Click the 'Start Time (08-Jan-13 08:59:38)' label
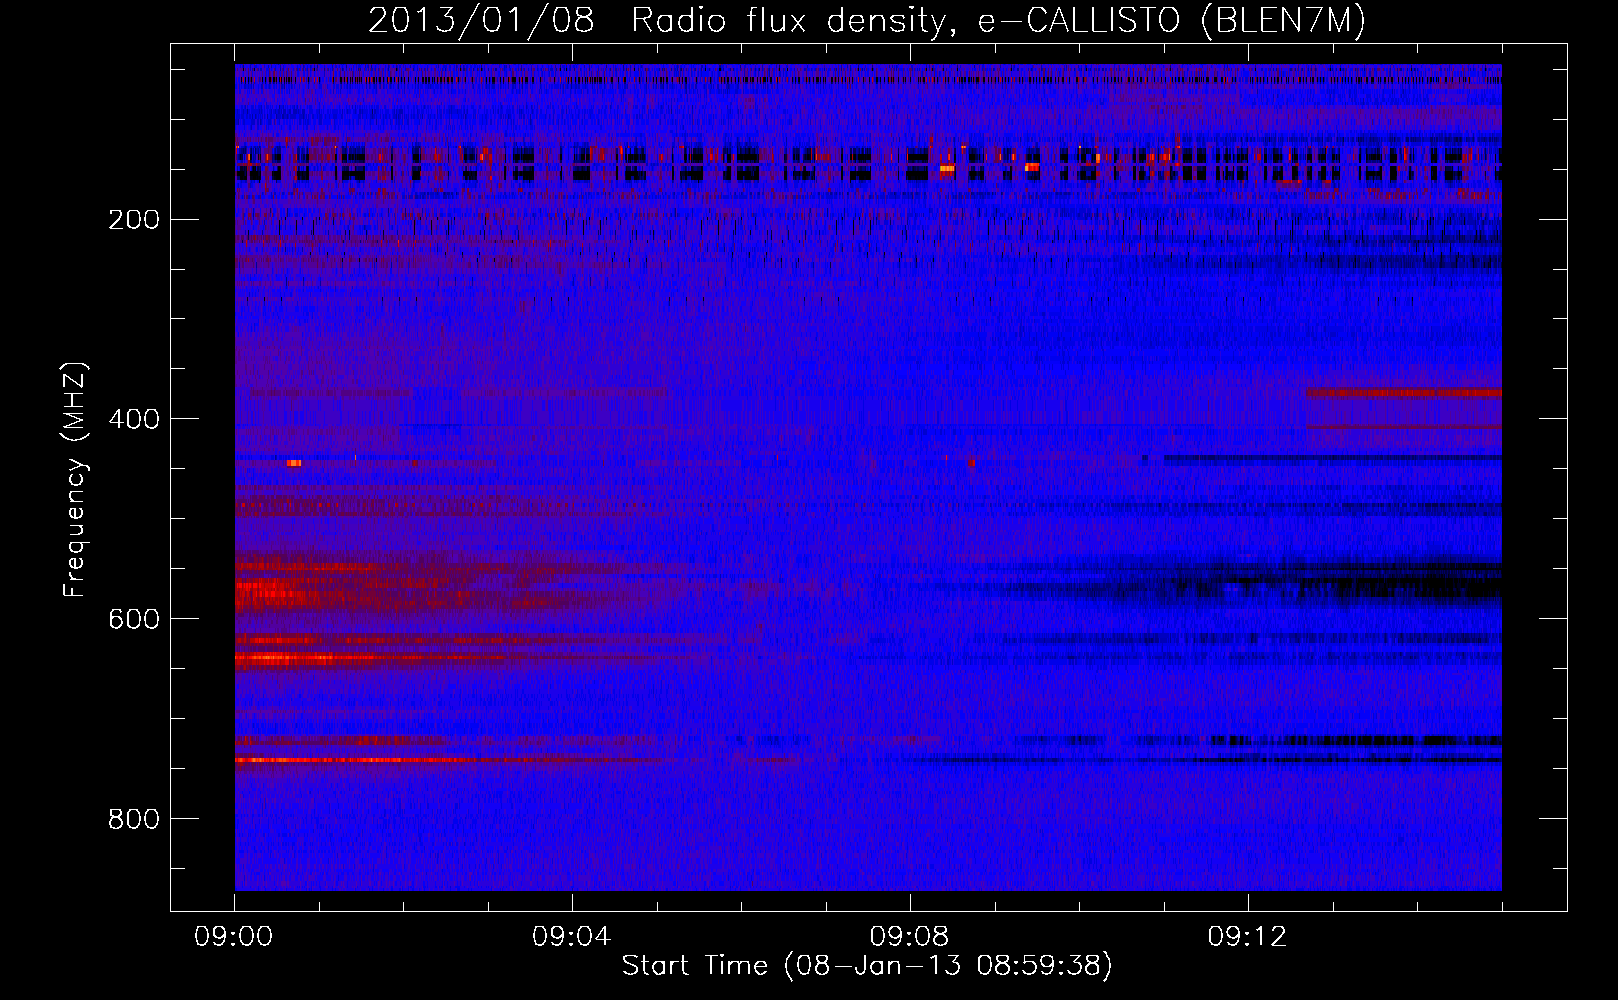This screenshot has width=1618, height=1000. pyautogui.click(x=867, y=966)
